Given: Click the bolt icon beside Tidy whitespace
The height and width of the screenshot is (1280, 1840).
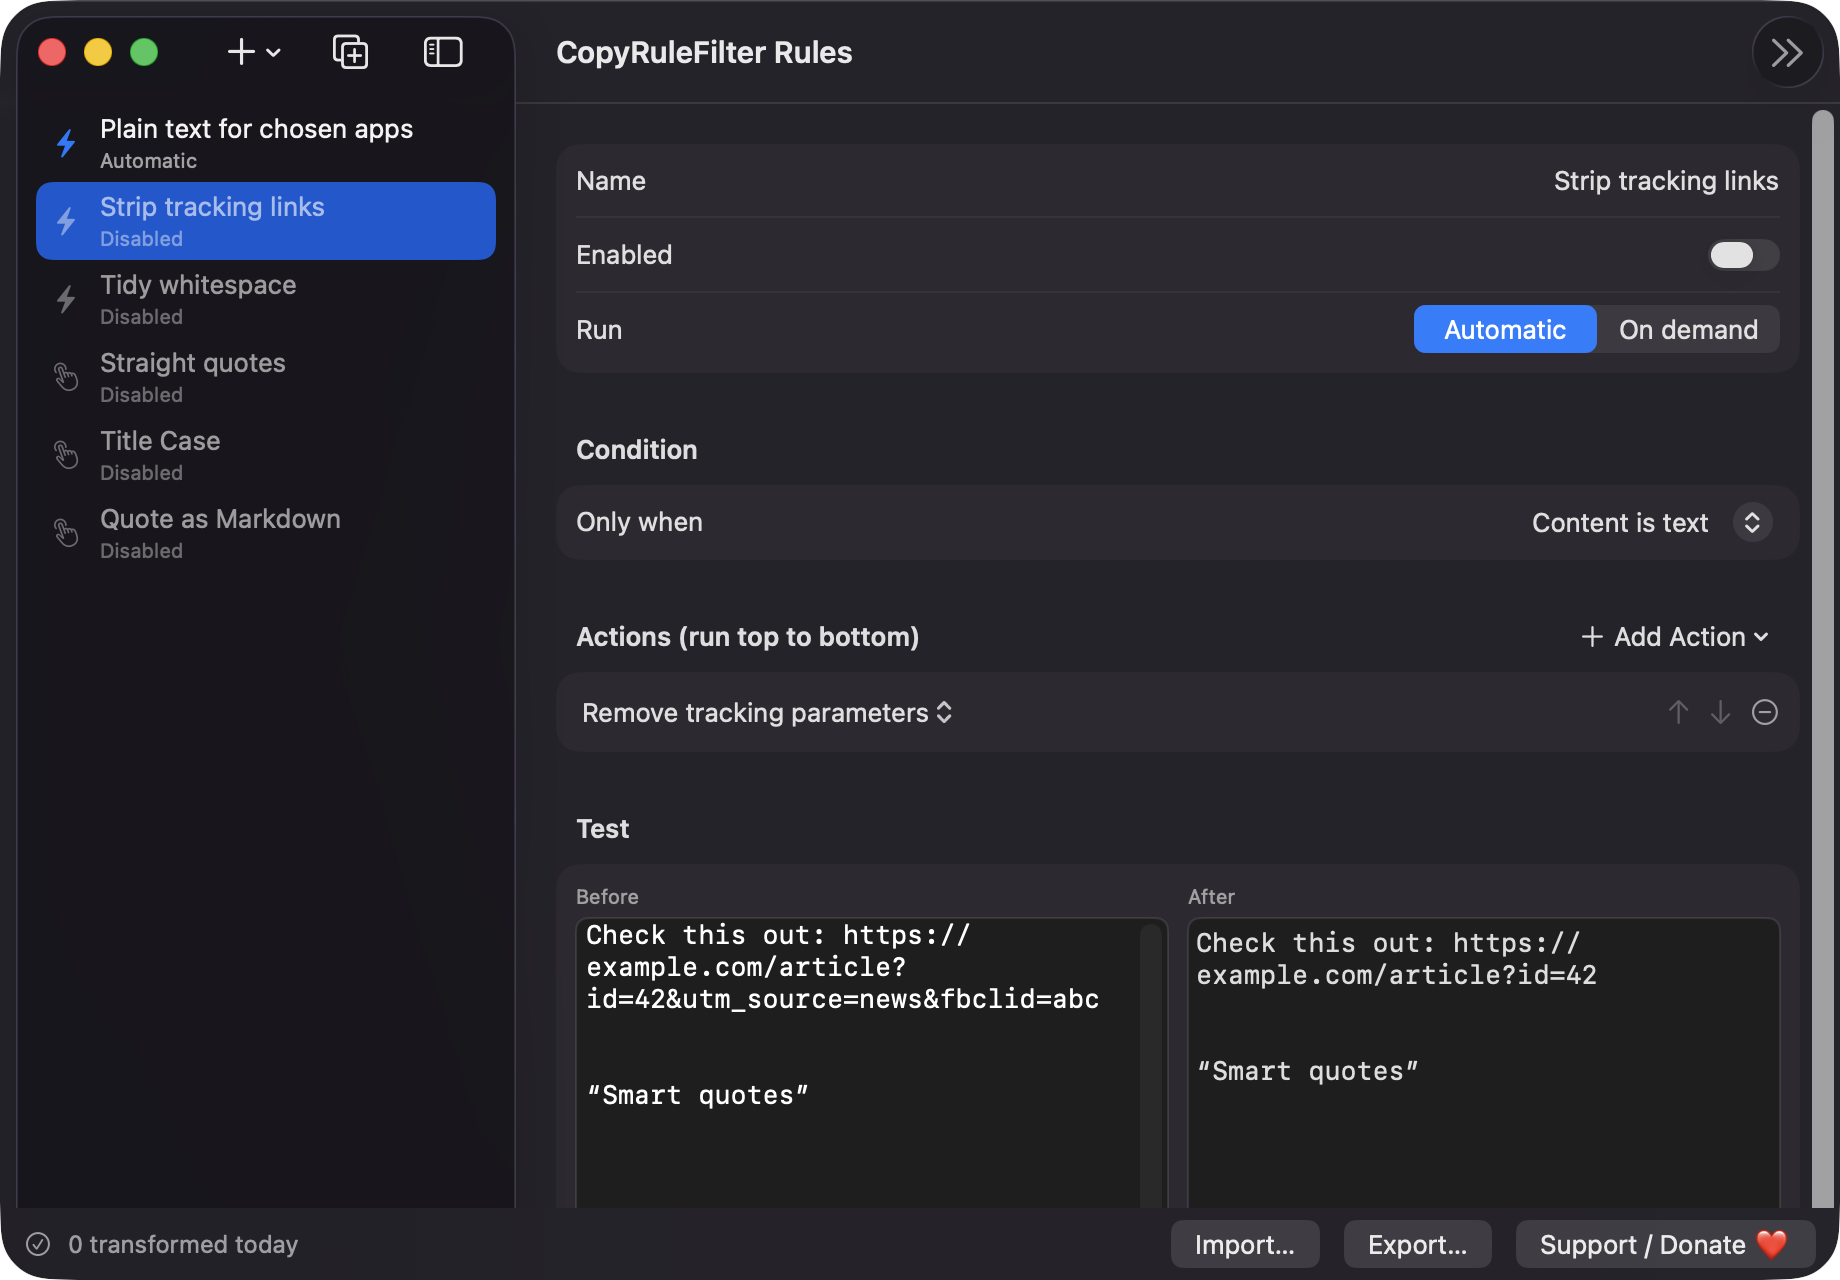Looking at the screenshot, I should click(66, 299).
